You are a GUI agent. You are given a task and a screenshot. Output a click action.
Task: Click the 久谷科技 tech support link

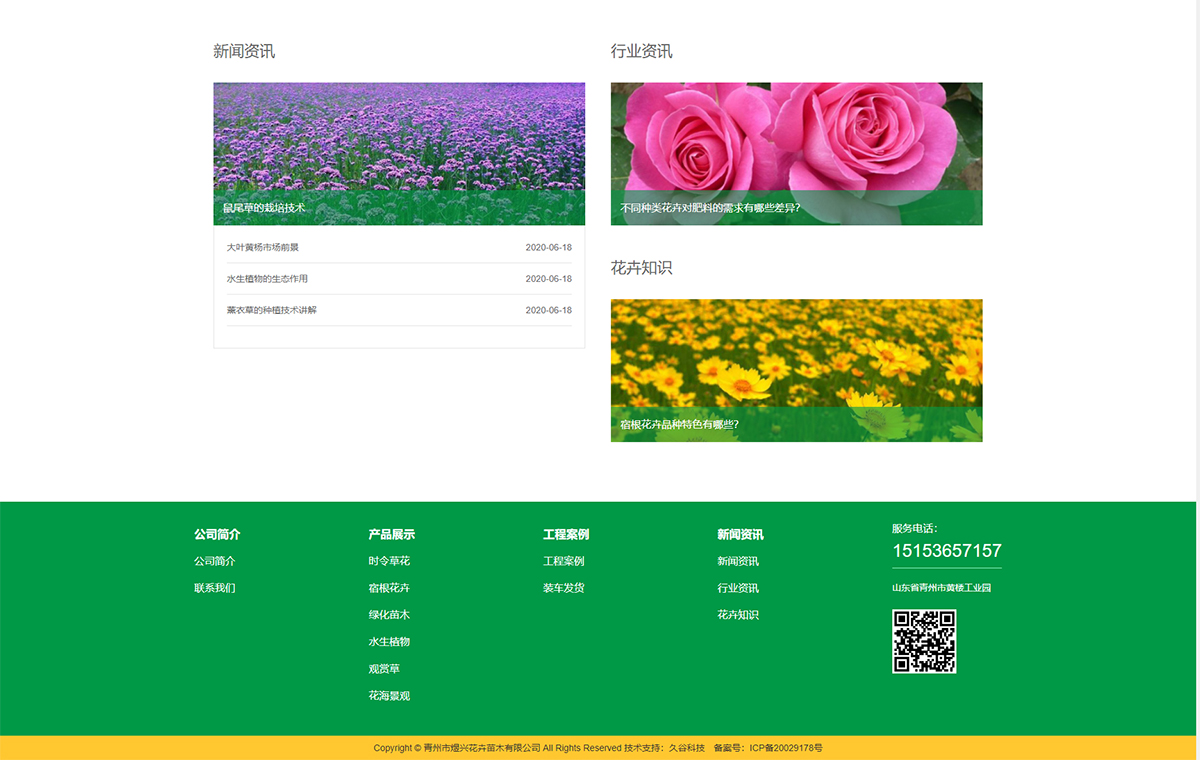(687, 748)
